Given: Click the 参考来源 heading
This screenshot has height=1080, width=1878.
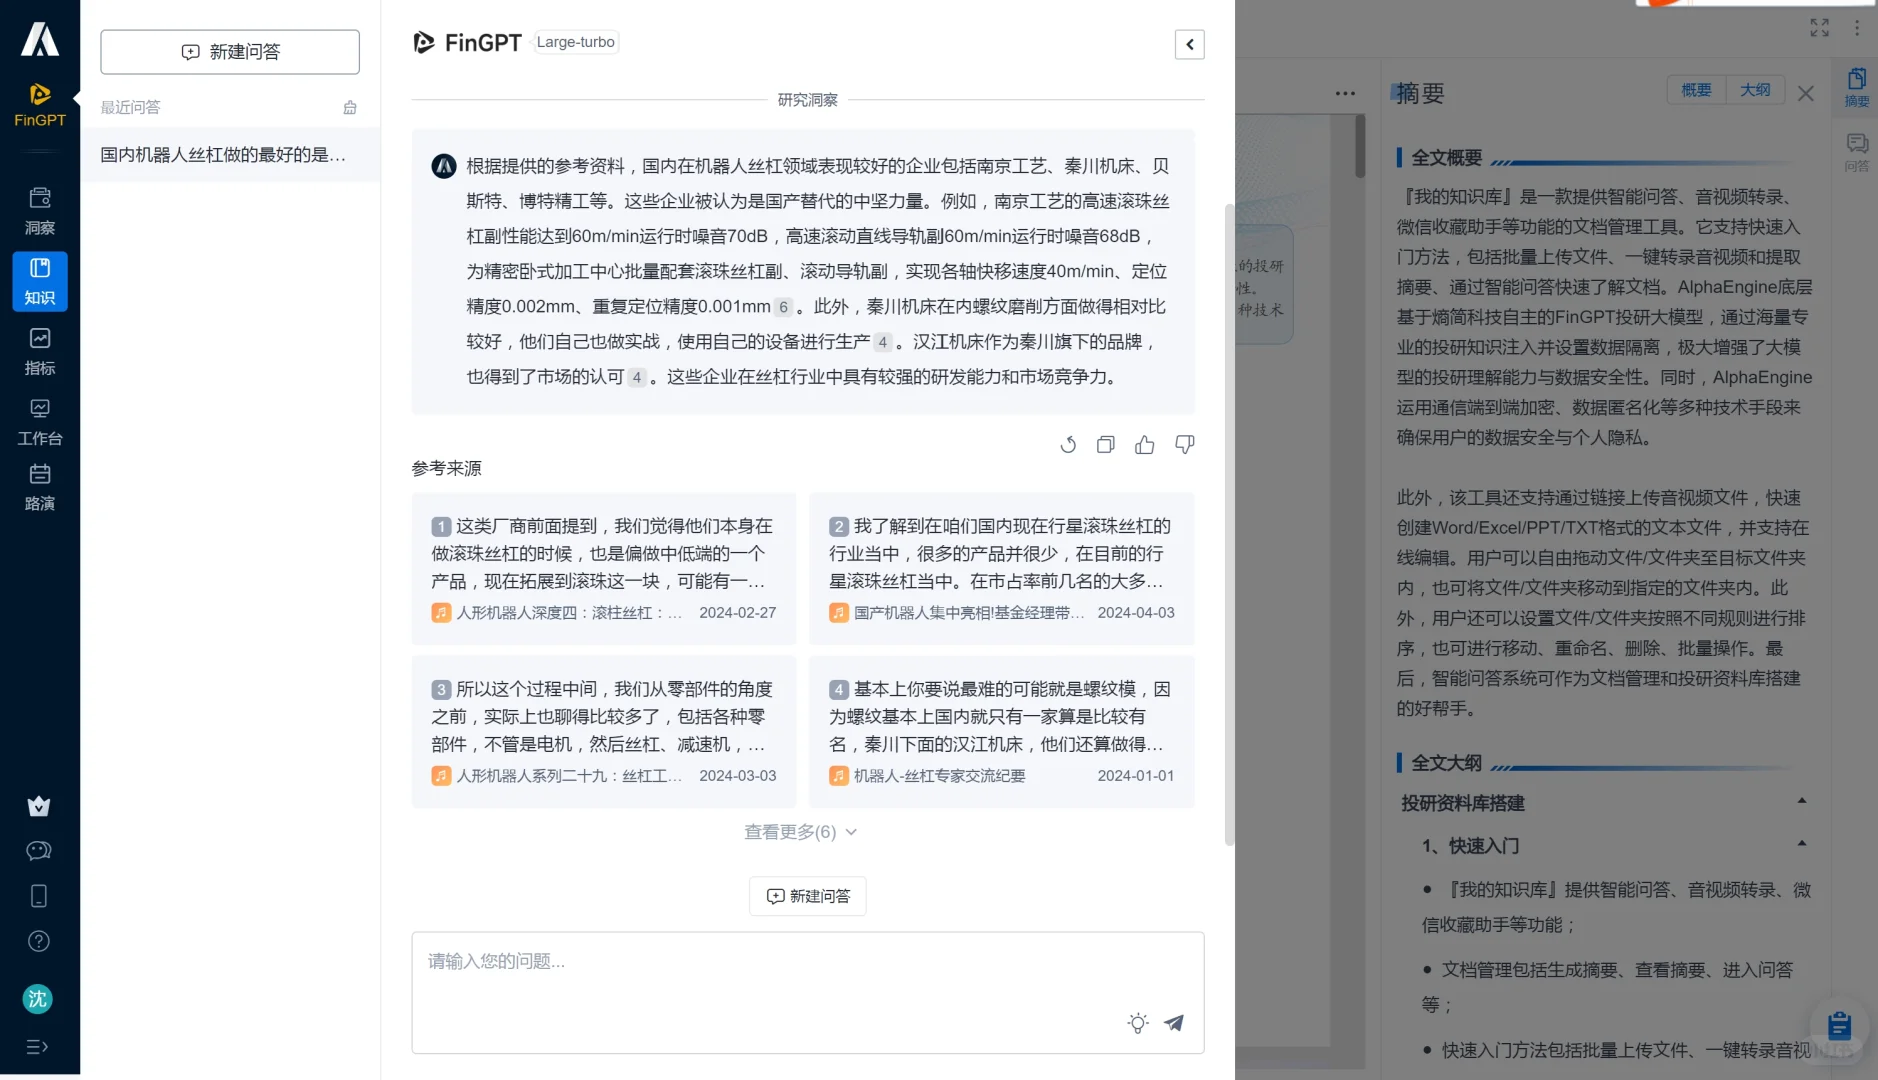Looking at the screenshot, I should coord(447,468).
